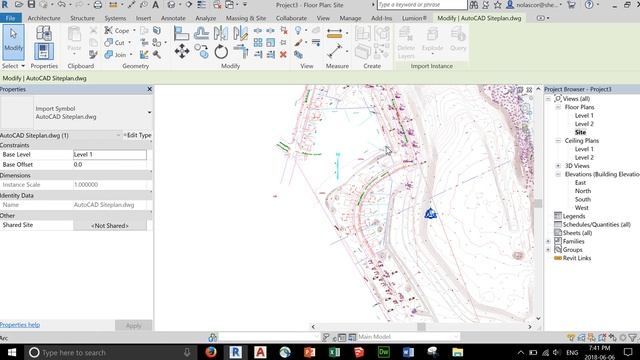Click Save in quick access toolbar
This screenshot has width=640, height=360.
[31, 5]
